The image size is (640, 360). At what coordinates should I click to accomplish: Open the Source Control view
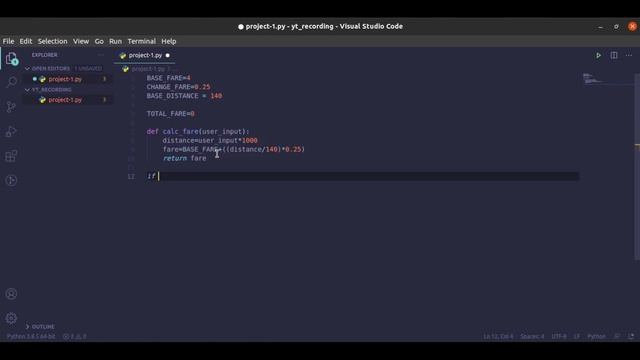click(11, 107)
